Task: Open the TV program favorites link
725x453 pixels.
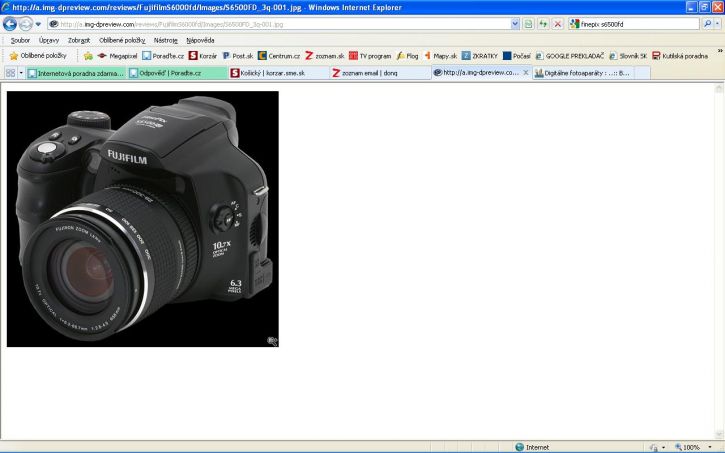Action: pyautogui.click(x=369, y=56)
